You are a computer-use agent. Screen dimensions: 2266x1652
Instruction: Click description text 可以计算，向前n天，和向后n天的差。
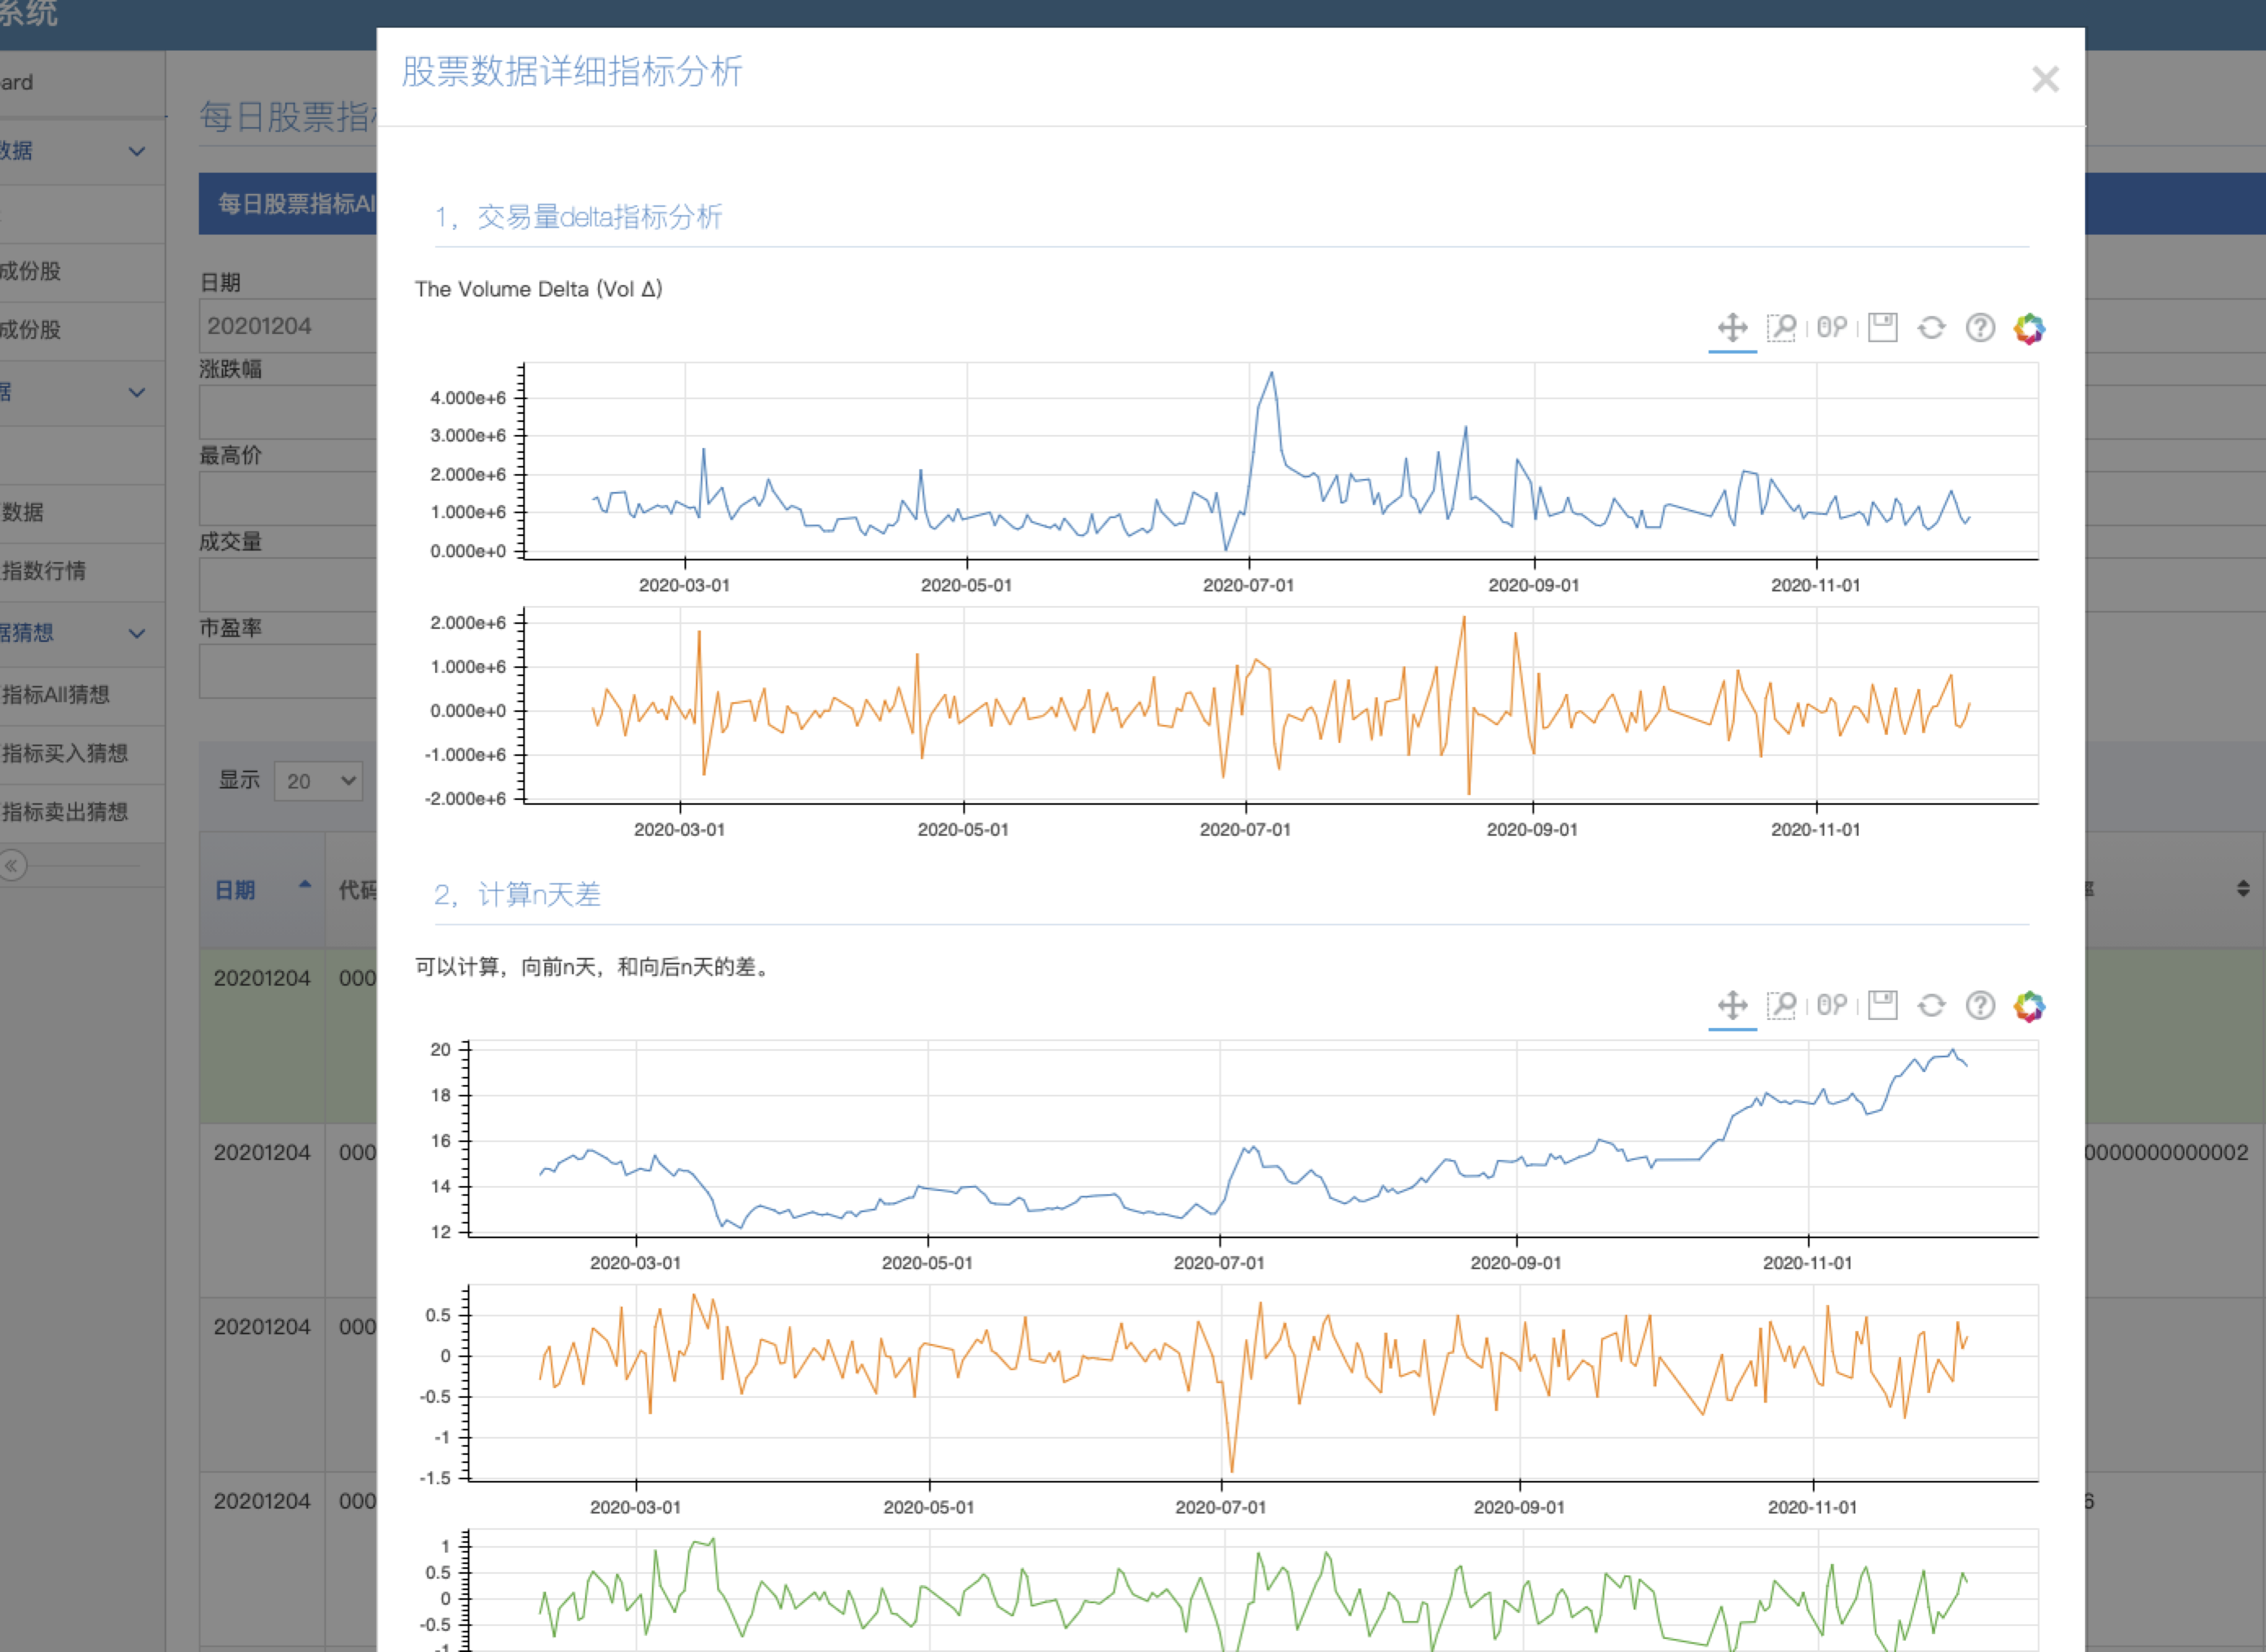(596, 967)
